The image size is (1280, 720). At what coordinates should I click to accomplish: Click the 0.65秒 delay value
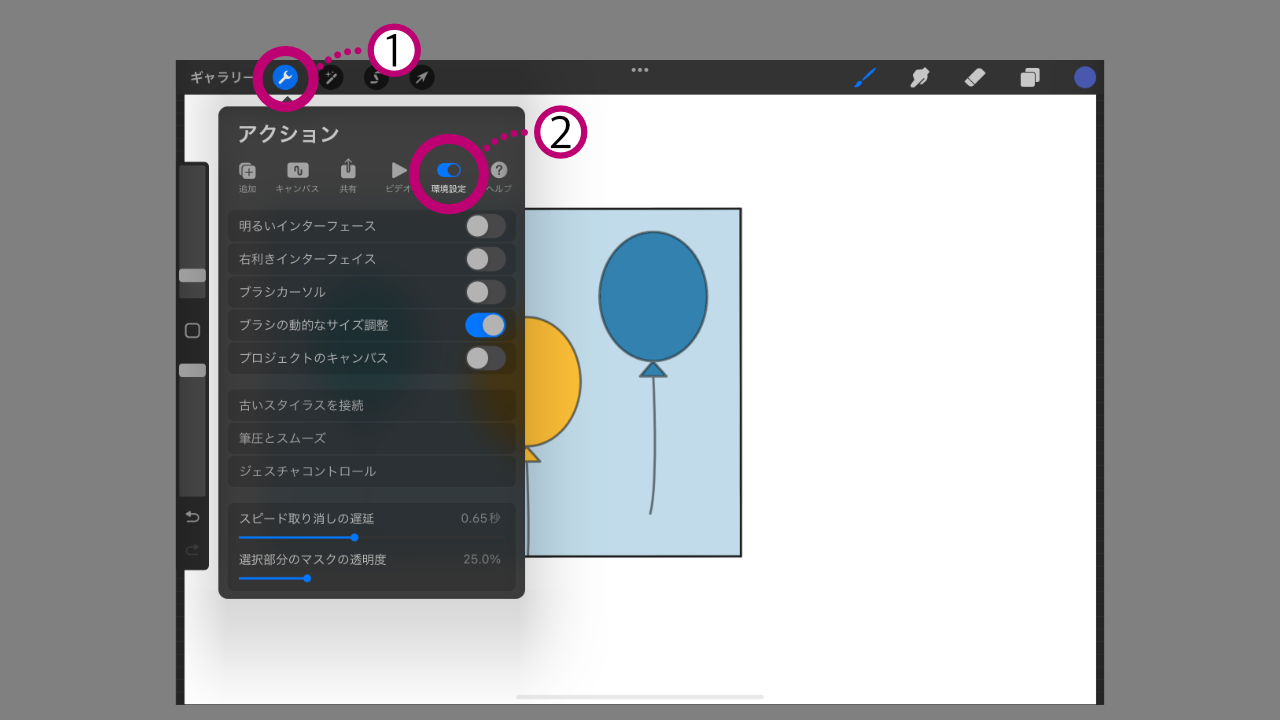click(x=481, y=518)
